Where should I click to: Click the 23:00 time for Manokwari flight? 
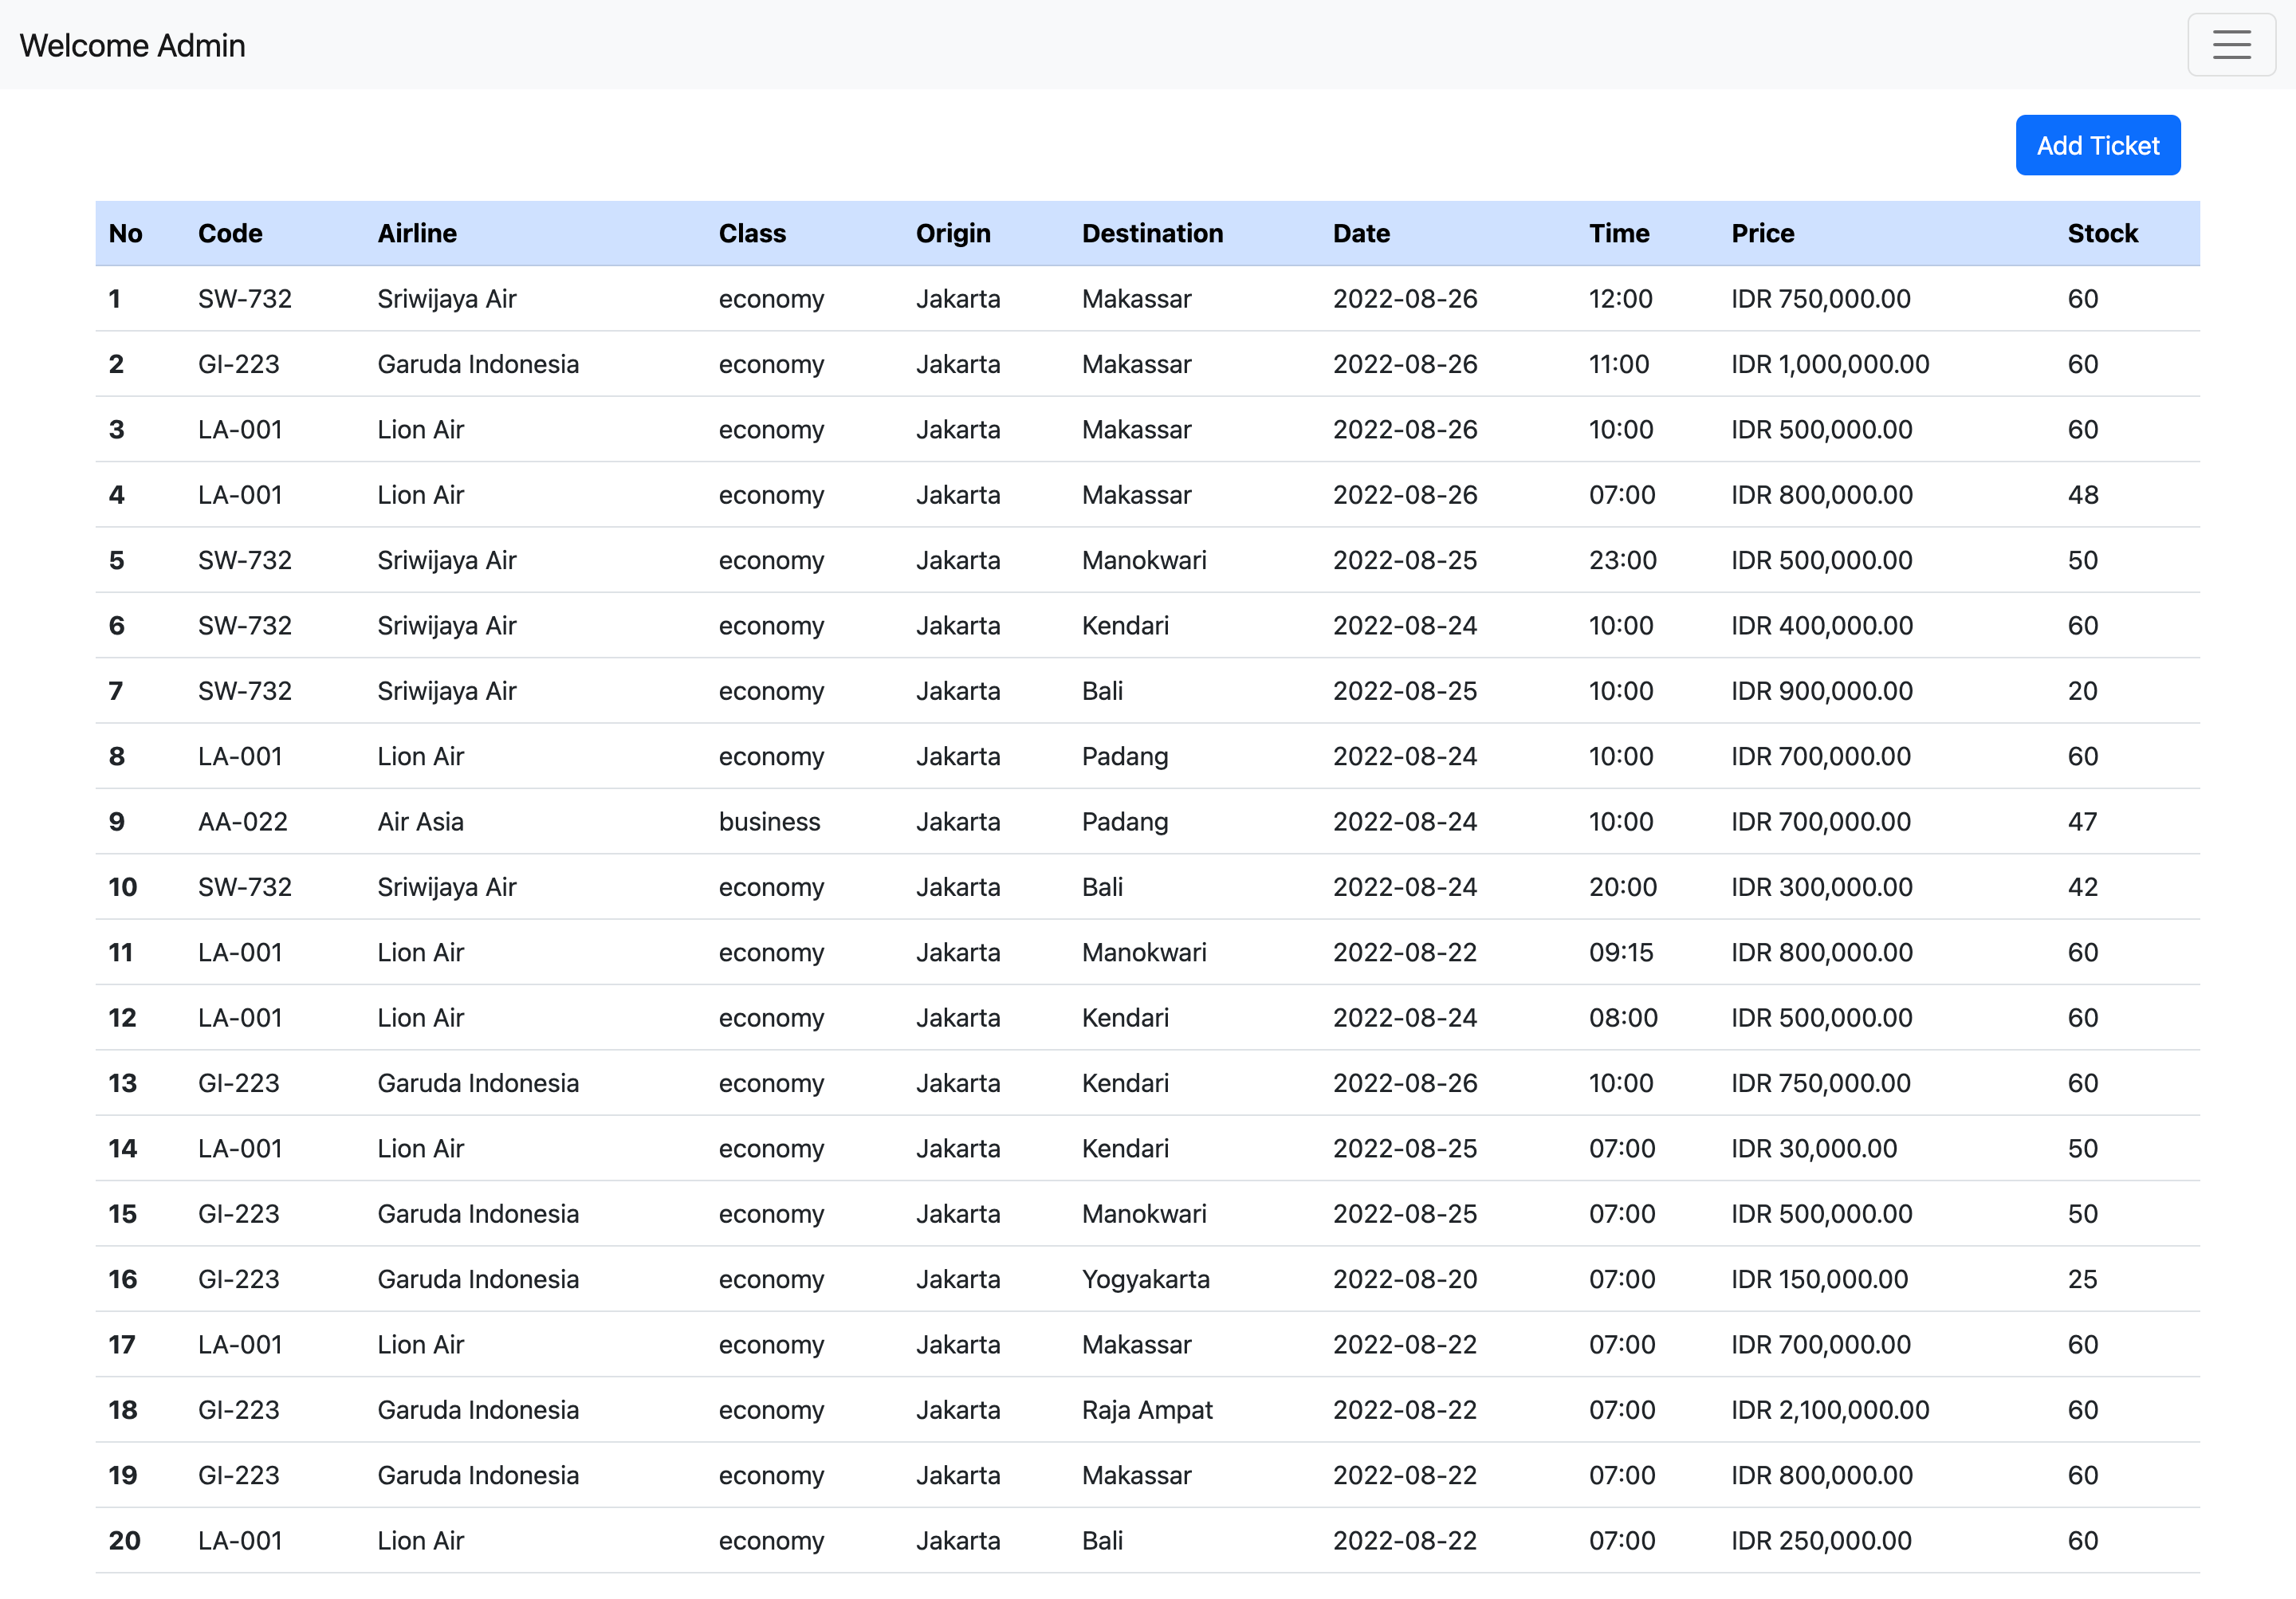click(1622, 560)
